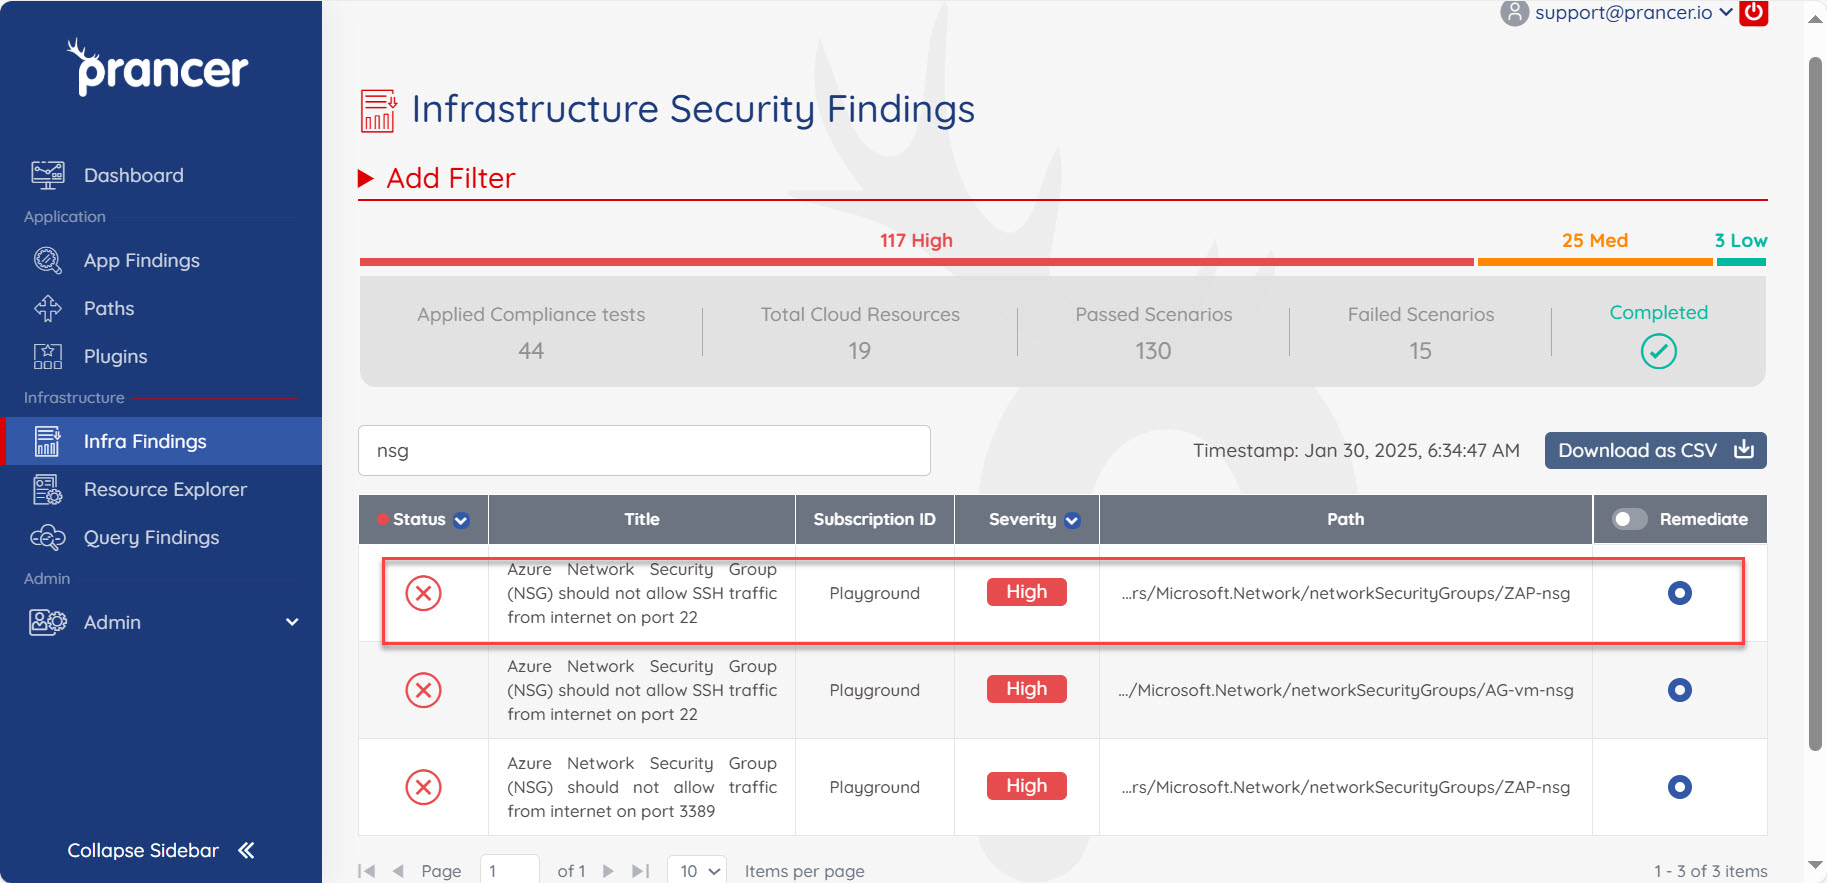
Task: Click the Total Cloud Resources 19 stat
Action: point(860,332)
